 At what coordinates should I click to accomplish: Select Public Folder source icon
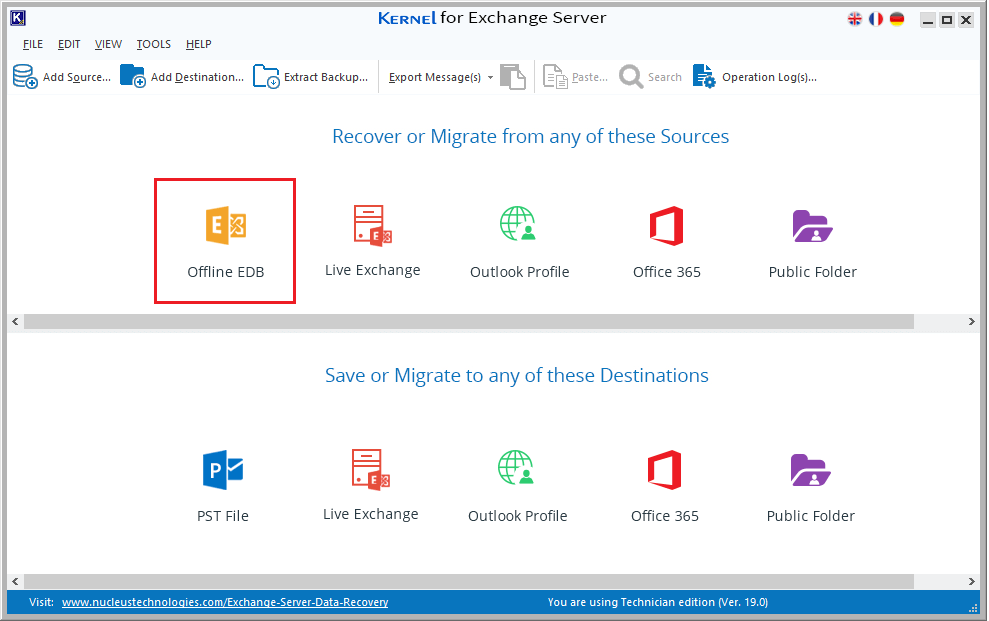tap(812, 226)
